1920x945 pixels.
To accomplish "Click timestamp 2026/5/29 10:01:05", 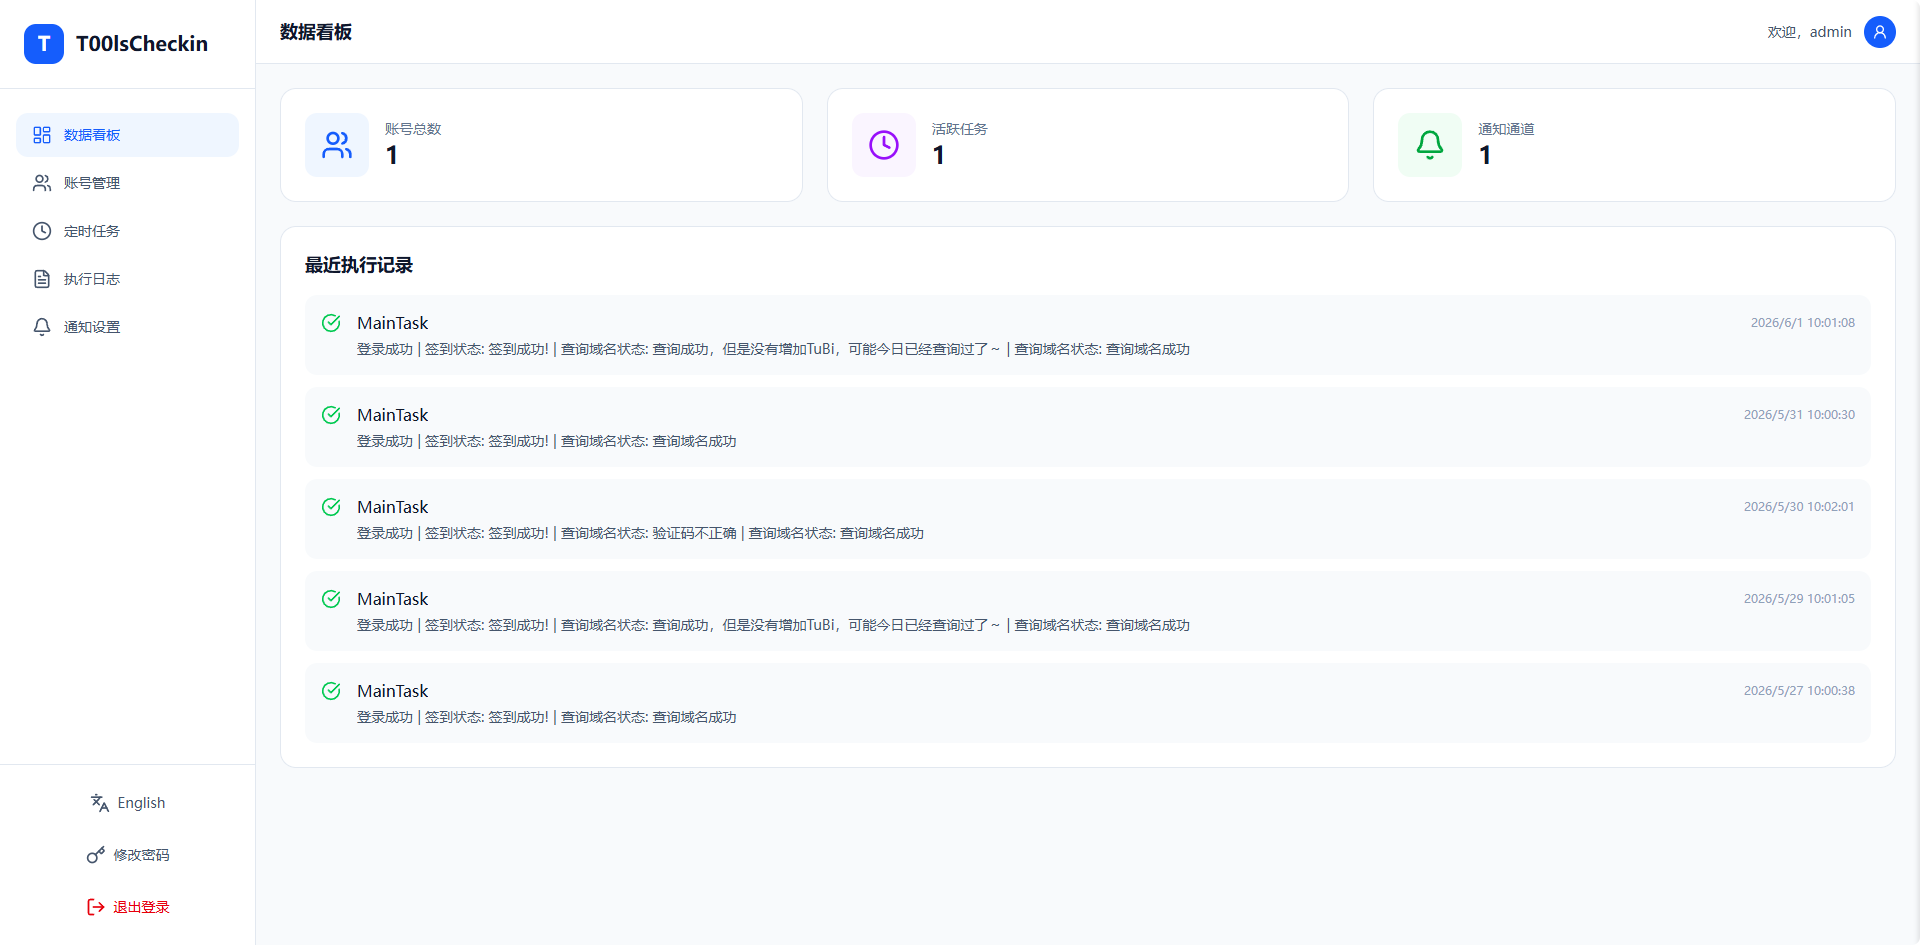I will 1799,599.
